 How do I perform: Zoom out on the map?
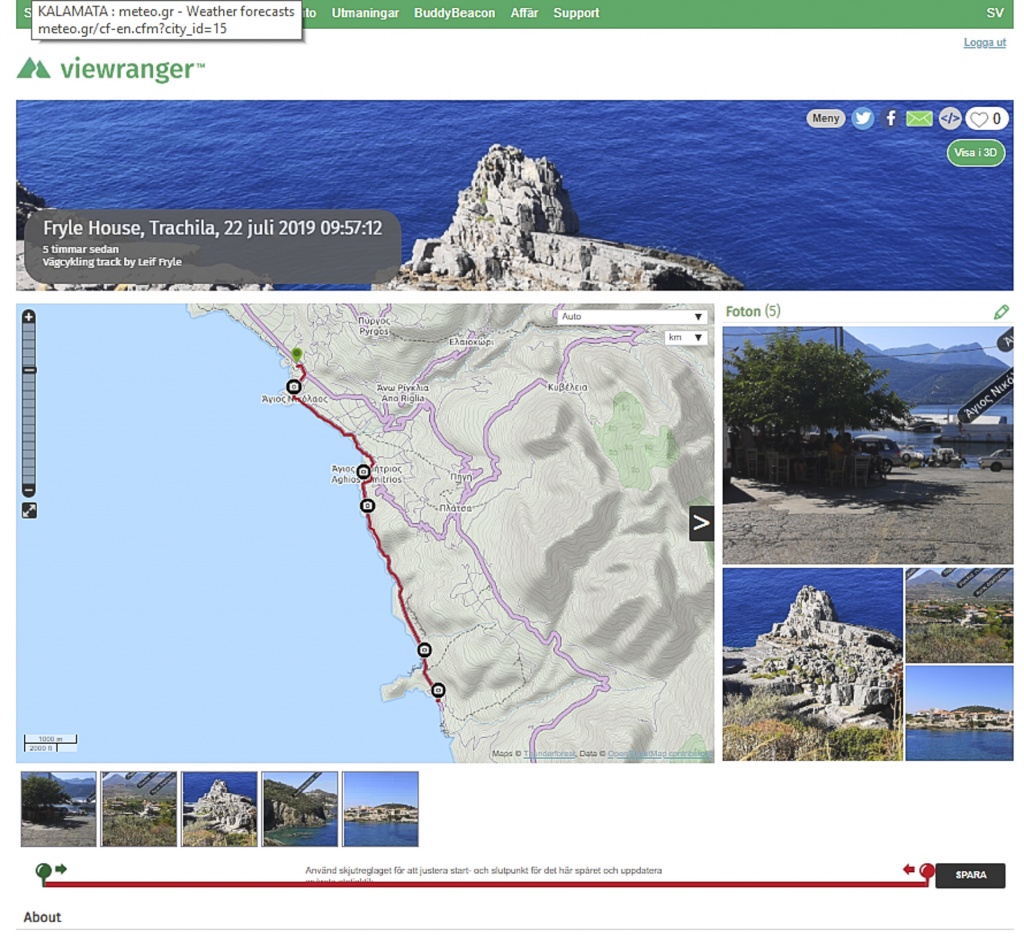tap(29, 490)
